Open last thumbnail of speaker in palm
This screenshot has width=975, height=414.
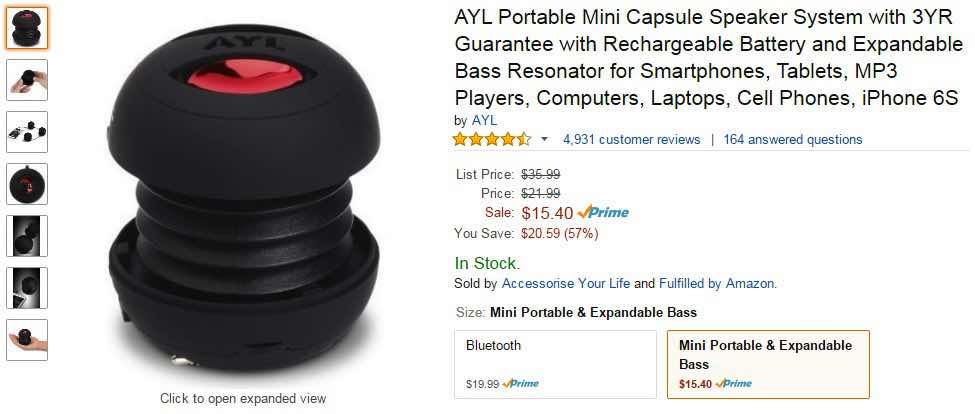27,340
